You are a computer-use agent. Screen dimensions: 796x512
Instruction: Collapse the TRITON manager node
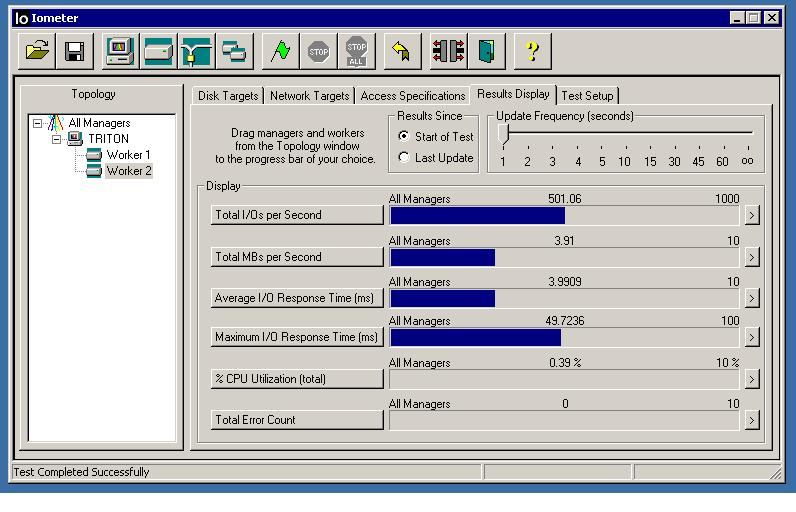tap(56, 139)
